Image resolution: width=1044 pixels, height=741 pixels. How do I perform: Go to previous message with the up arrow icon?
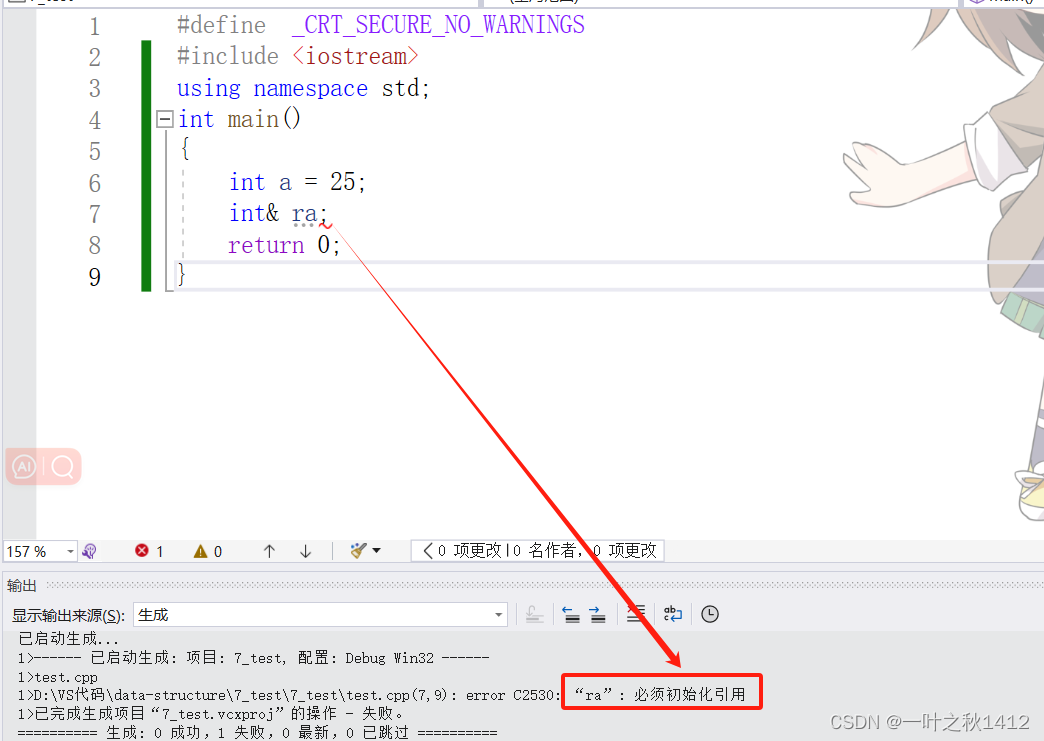[268, 550]
